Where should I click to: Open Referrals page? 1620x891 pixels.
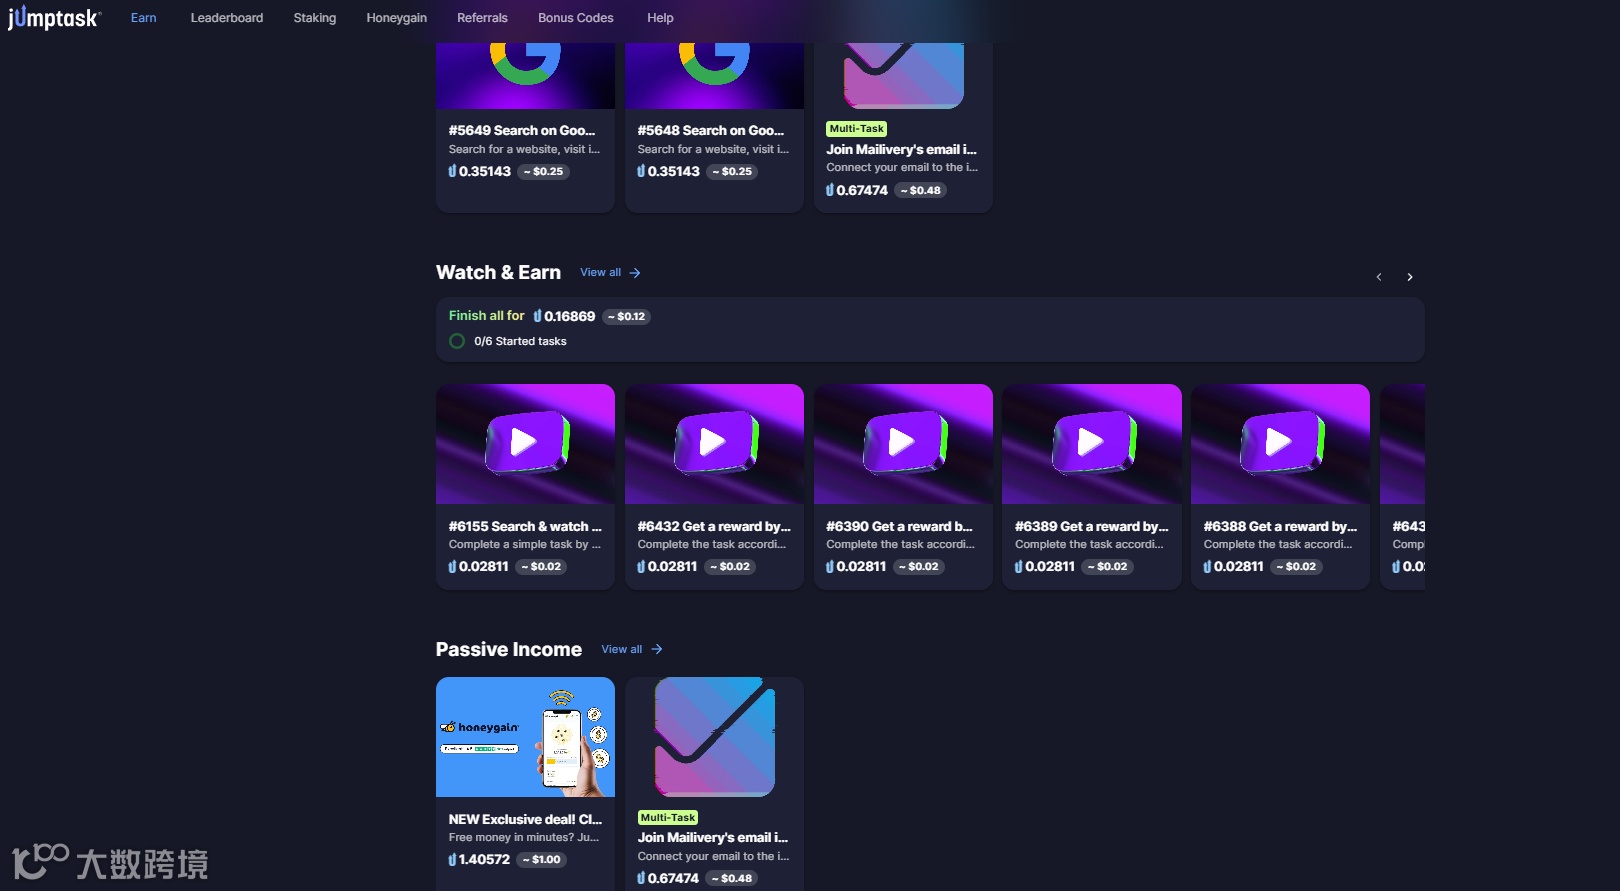click(x=482, y=18)
